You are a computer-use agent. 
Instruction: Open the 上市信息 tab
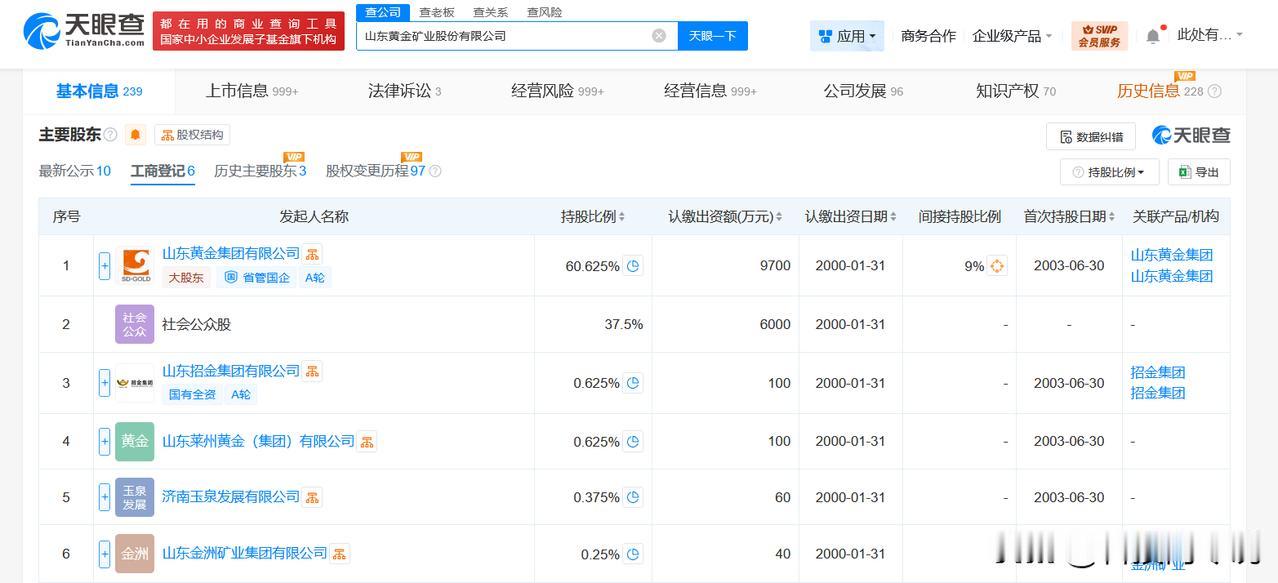pyautogui.click(x=252, y=91)
